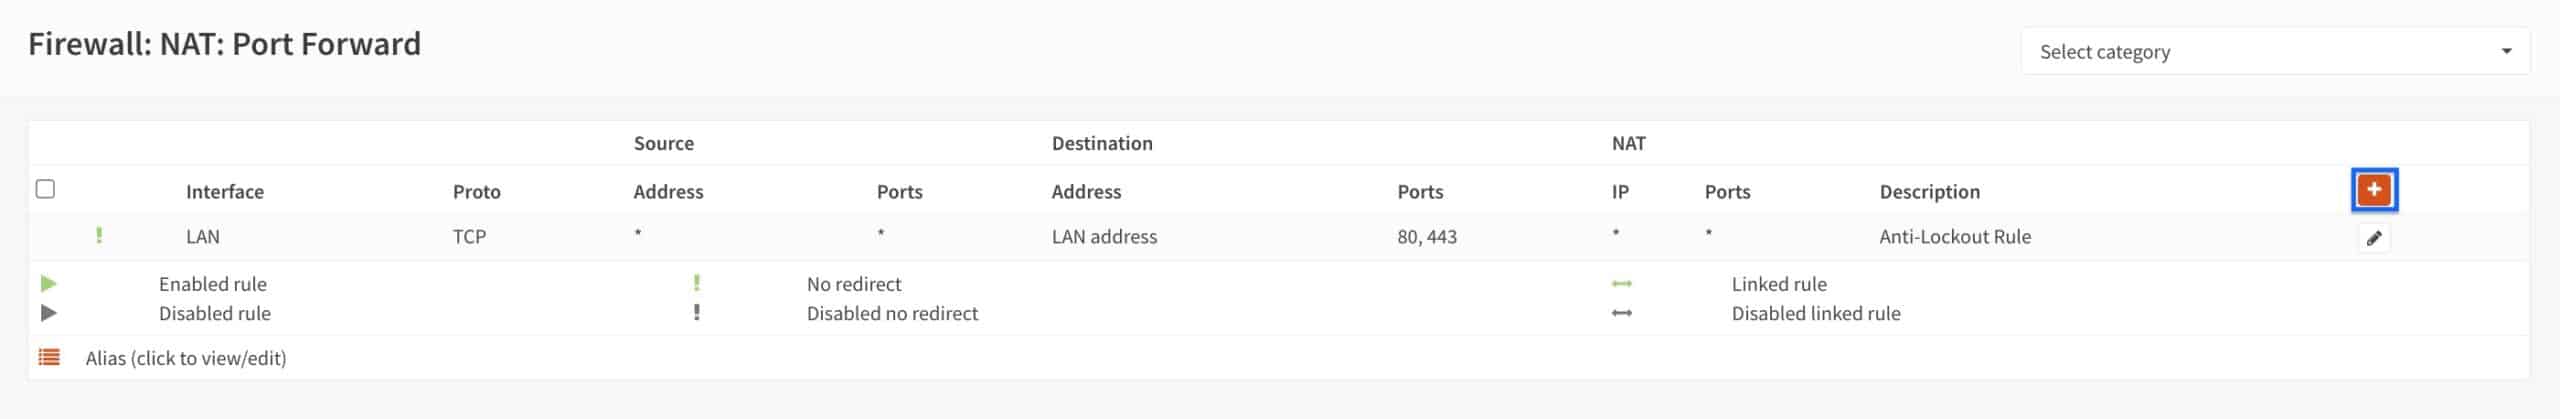Click the gray Disabled rule play icon
2560x419 pixels.
coord(48,313)
